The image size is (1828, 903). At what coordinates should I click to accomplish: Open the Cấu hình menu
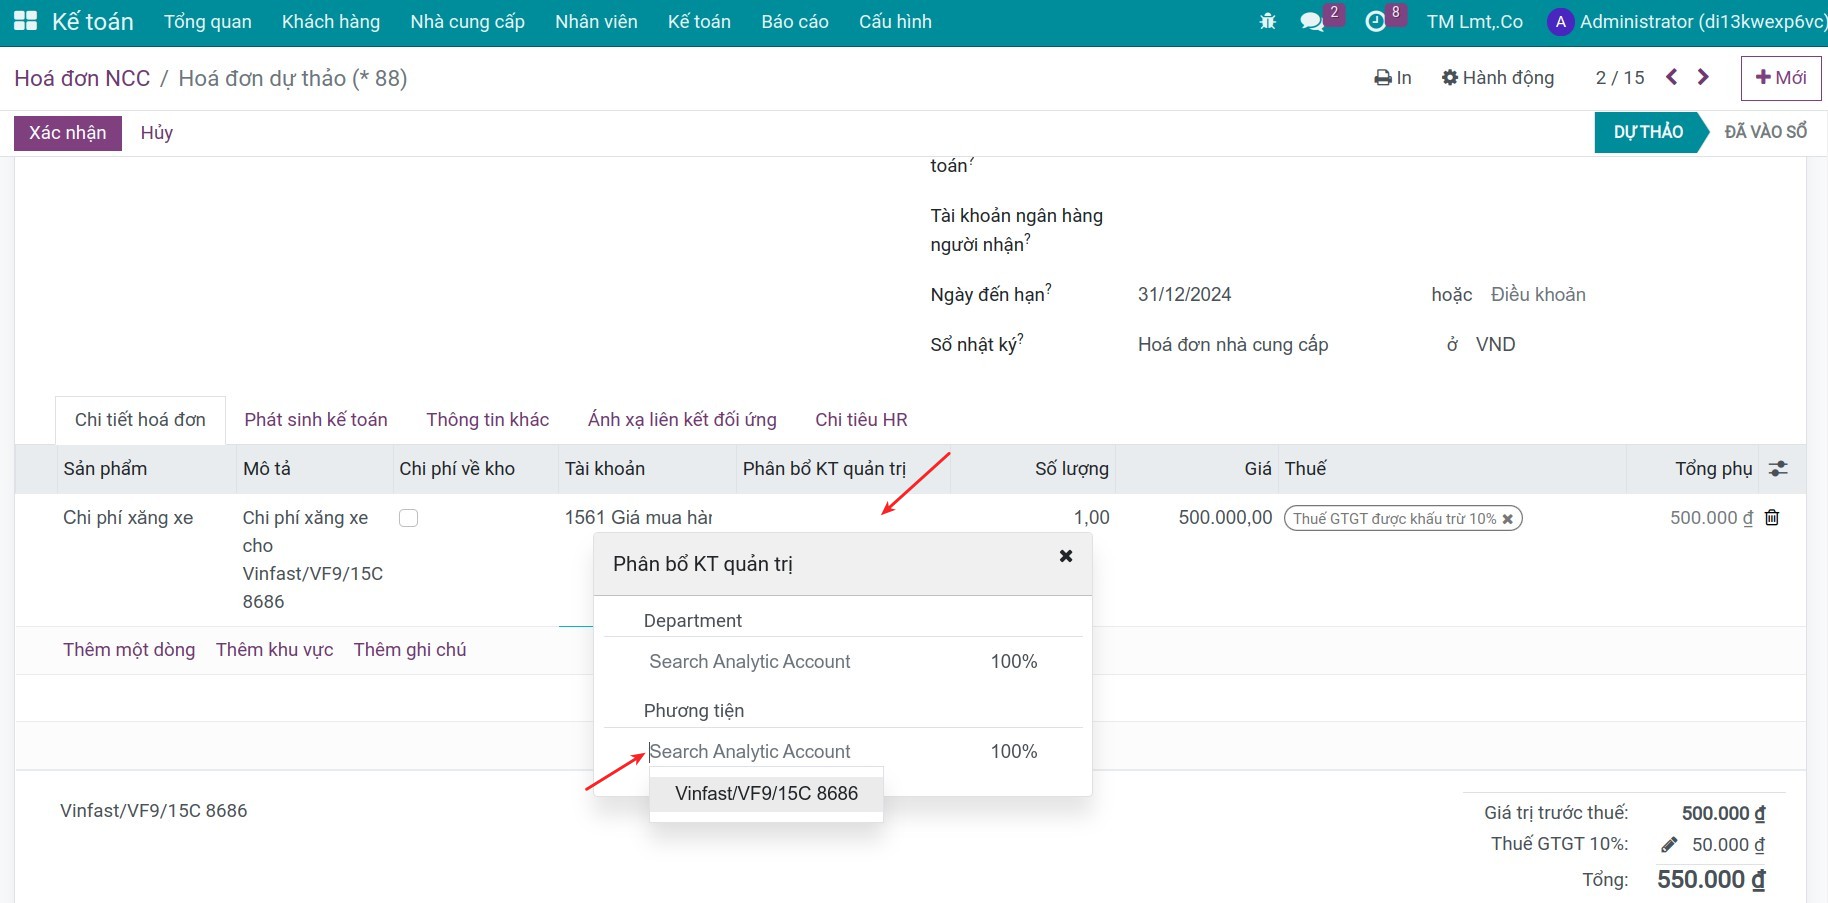tap(895, 21)
